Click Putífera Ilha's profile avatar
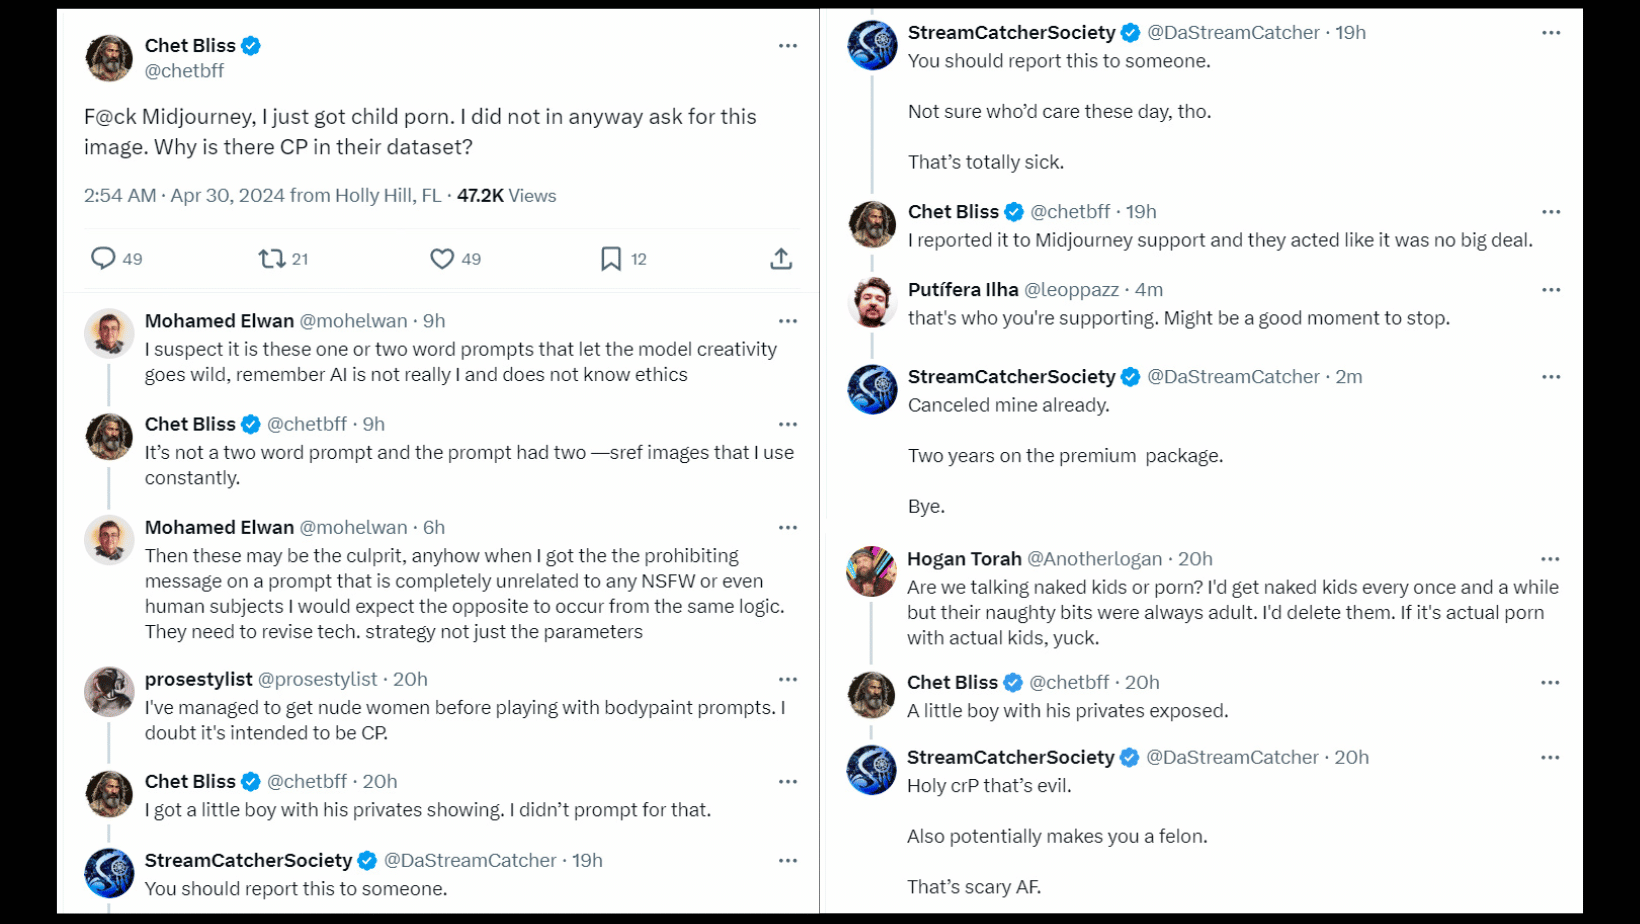The image size is (1640, 924). tap(872, 302)
